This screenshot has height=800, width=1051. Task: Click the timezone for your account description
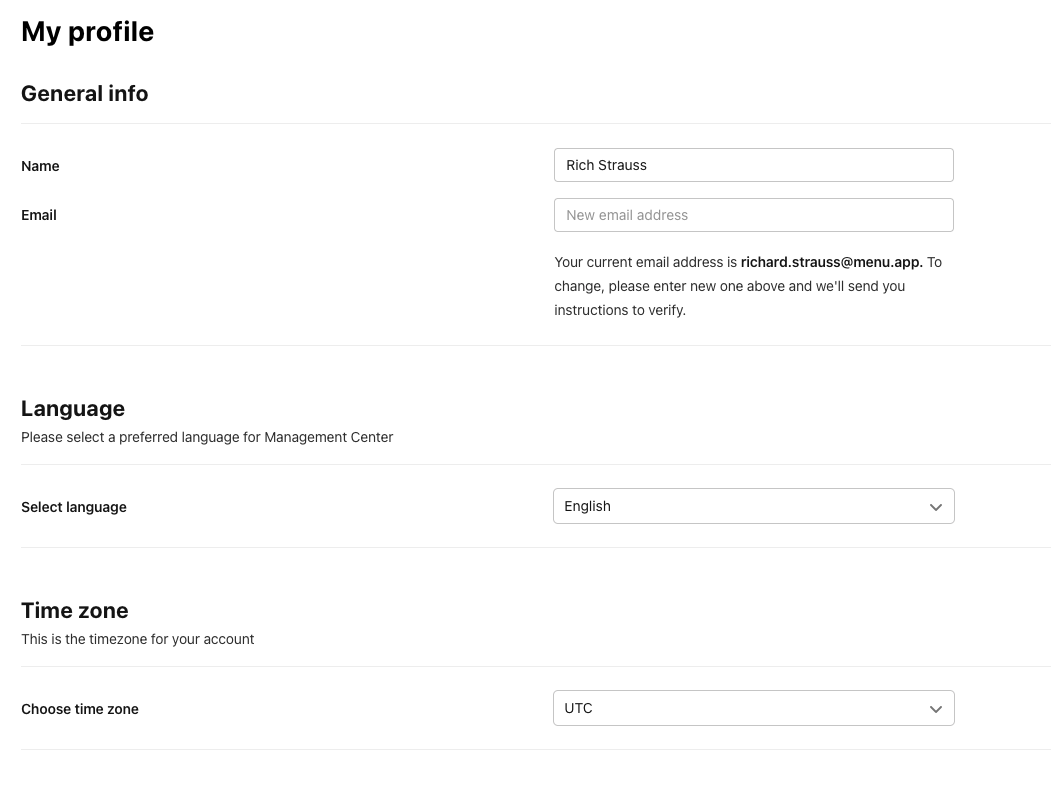[x=137, y=639]
